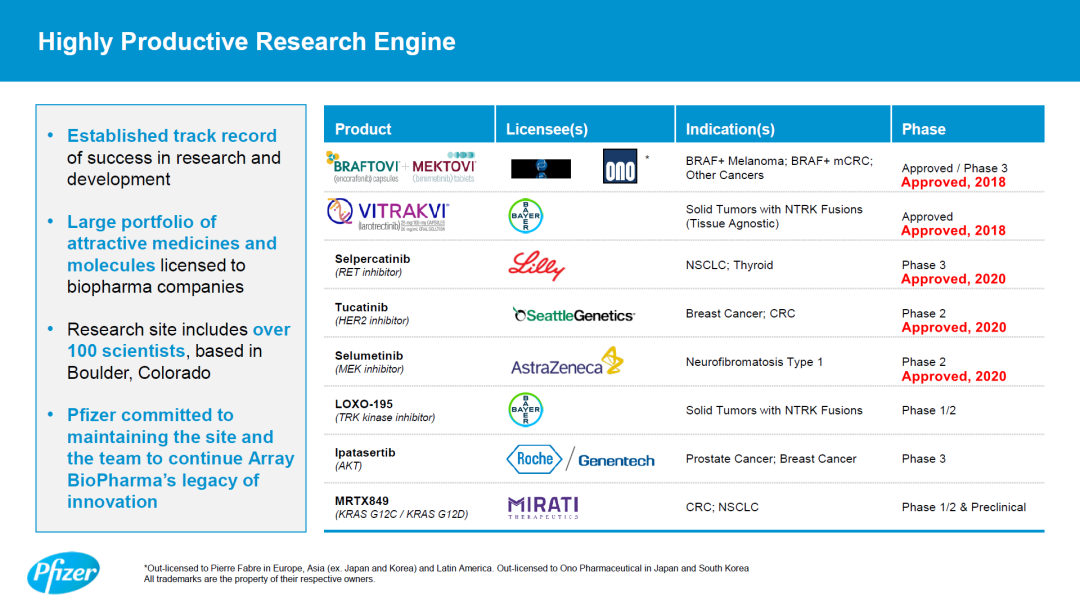The image size is (1080, 608).
Task: Click the "Indication(s)" column header
Action: (730, 129)
